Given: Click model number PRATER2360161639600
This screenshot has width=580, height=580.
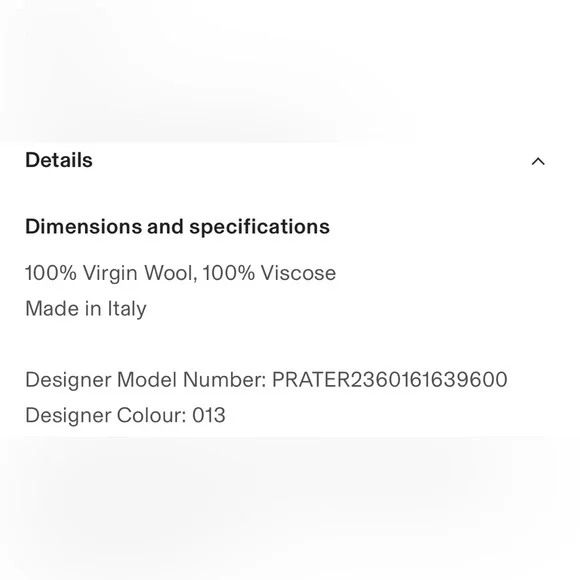Looking at the screenshot, I should coord(390,380).
